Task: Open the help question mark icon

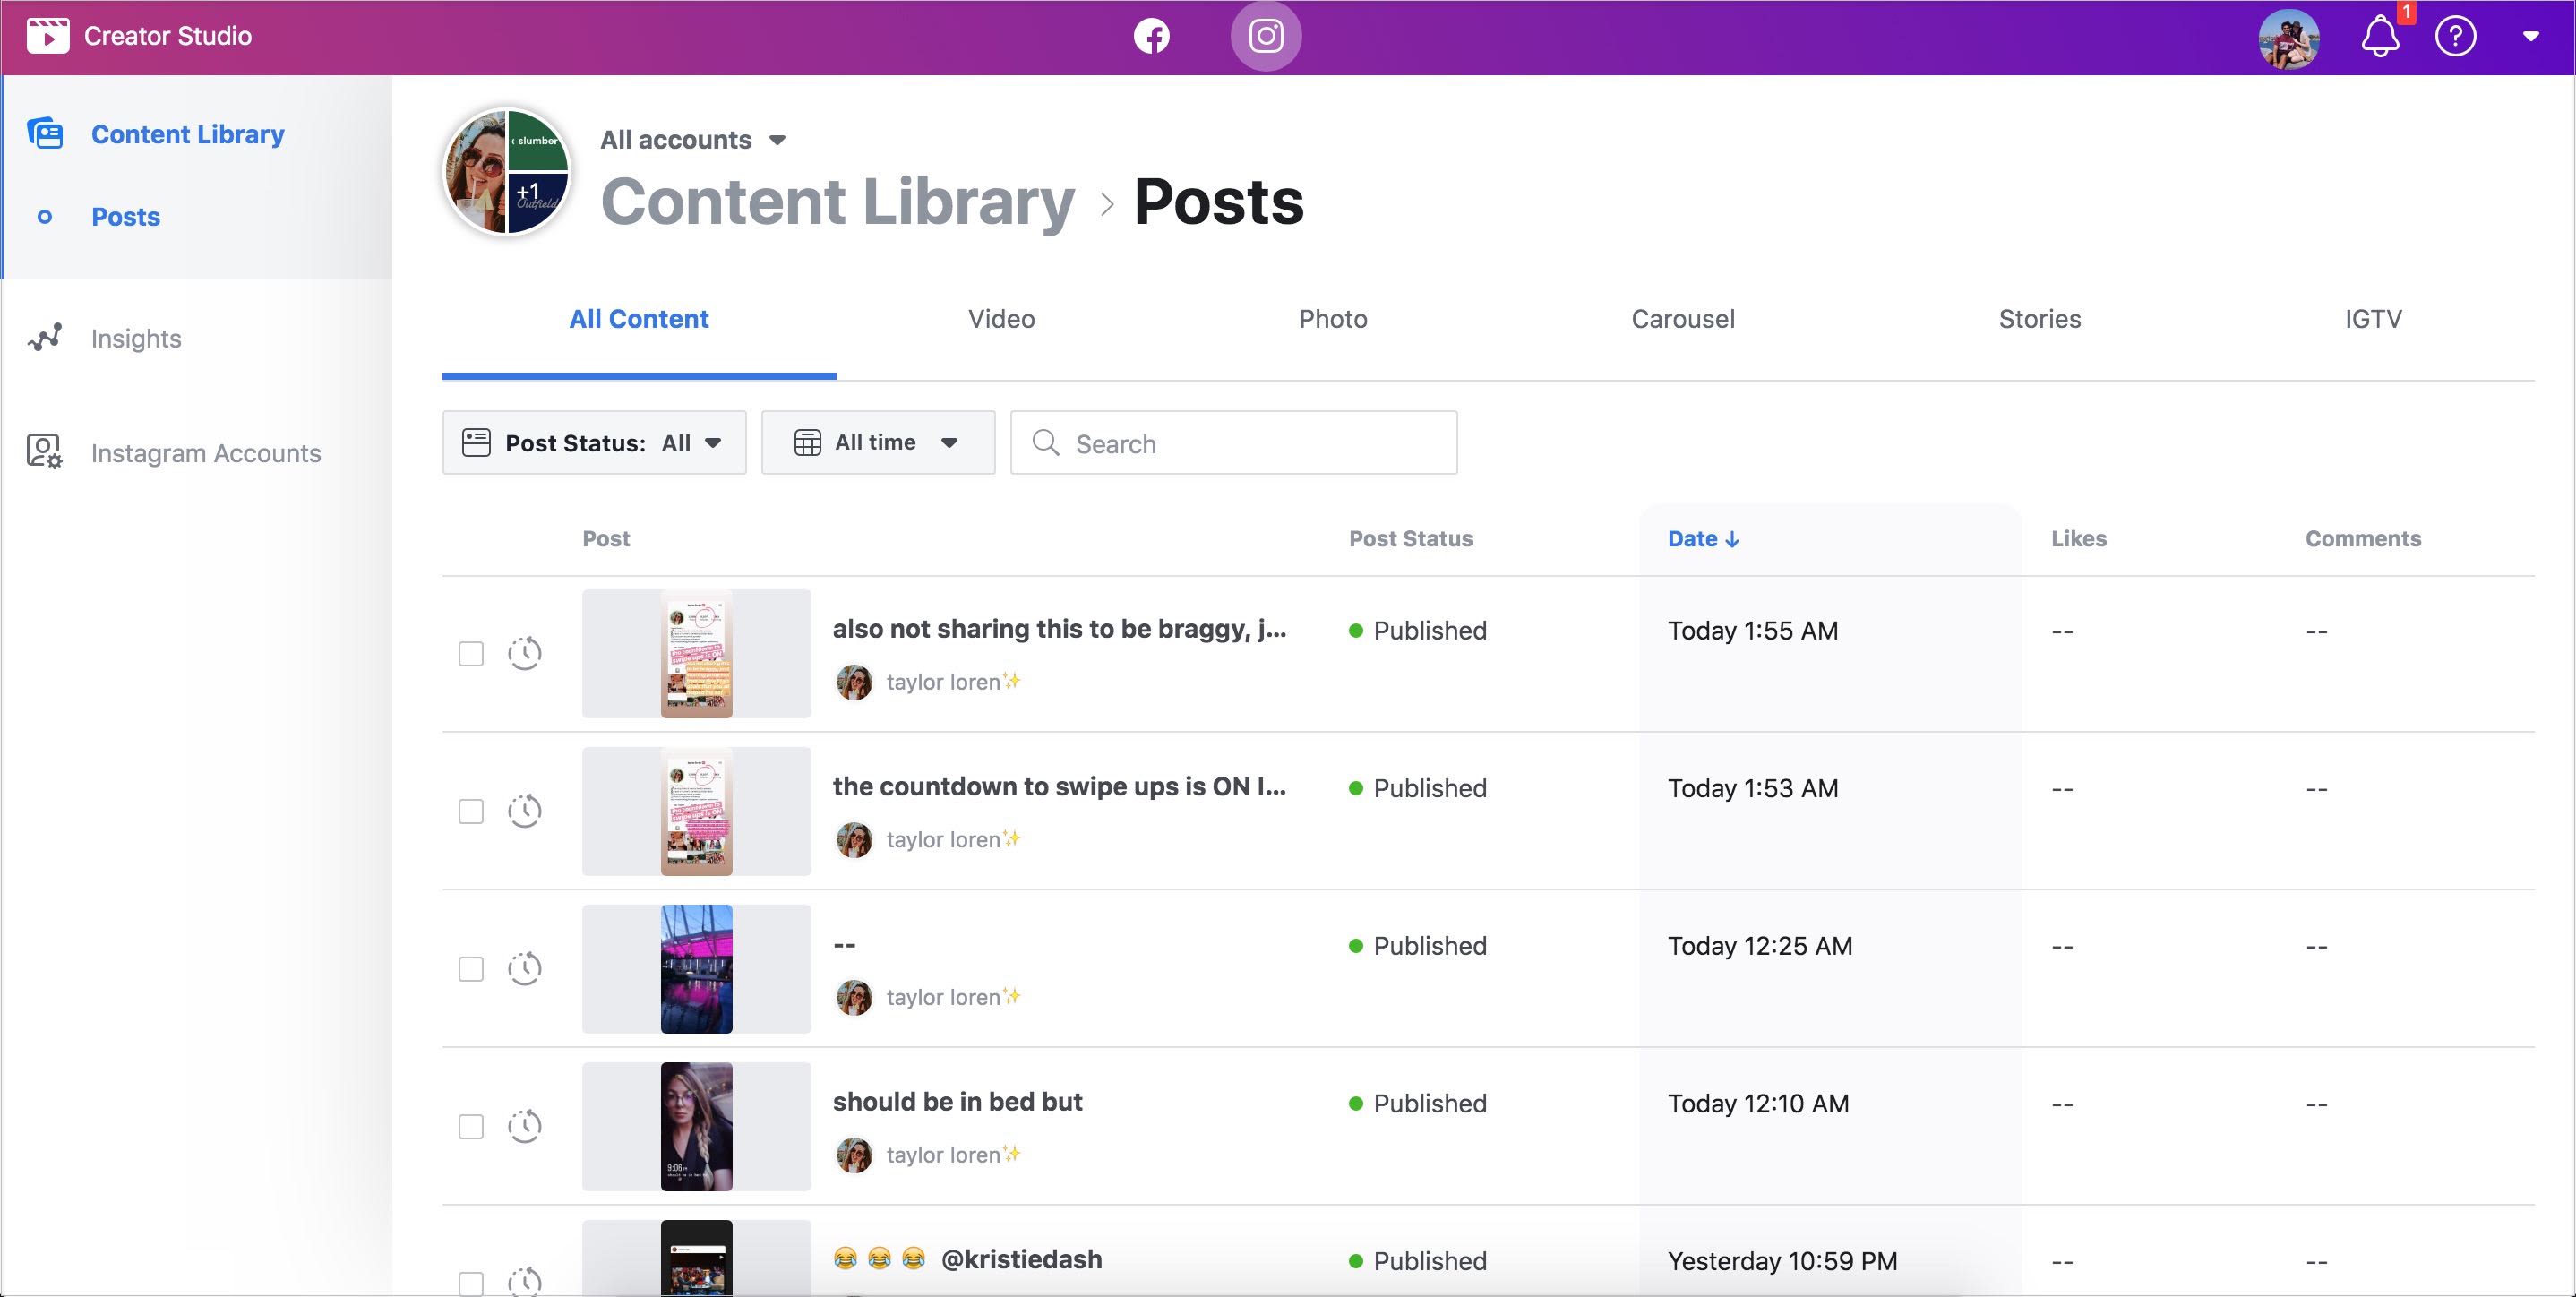Action: (x=2455, y=37)
